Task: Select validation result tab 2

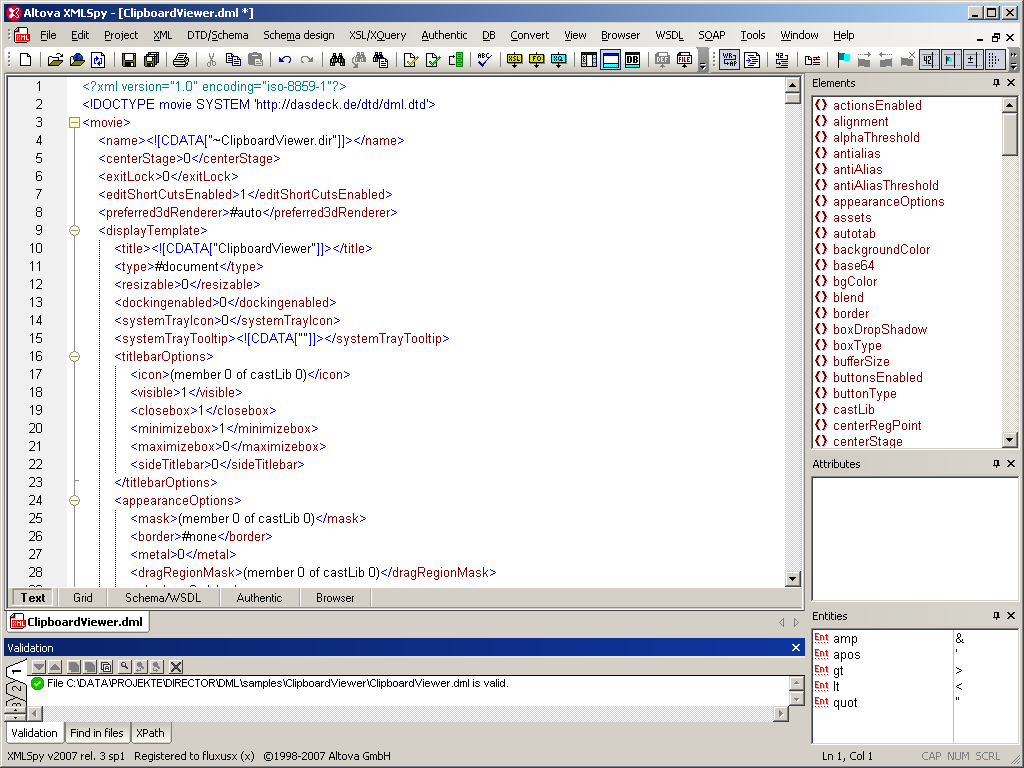Action: 16,688
